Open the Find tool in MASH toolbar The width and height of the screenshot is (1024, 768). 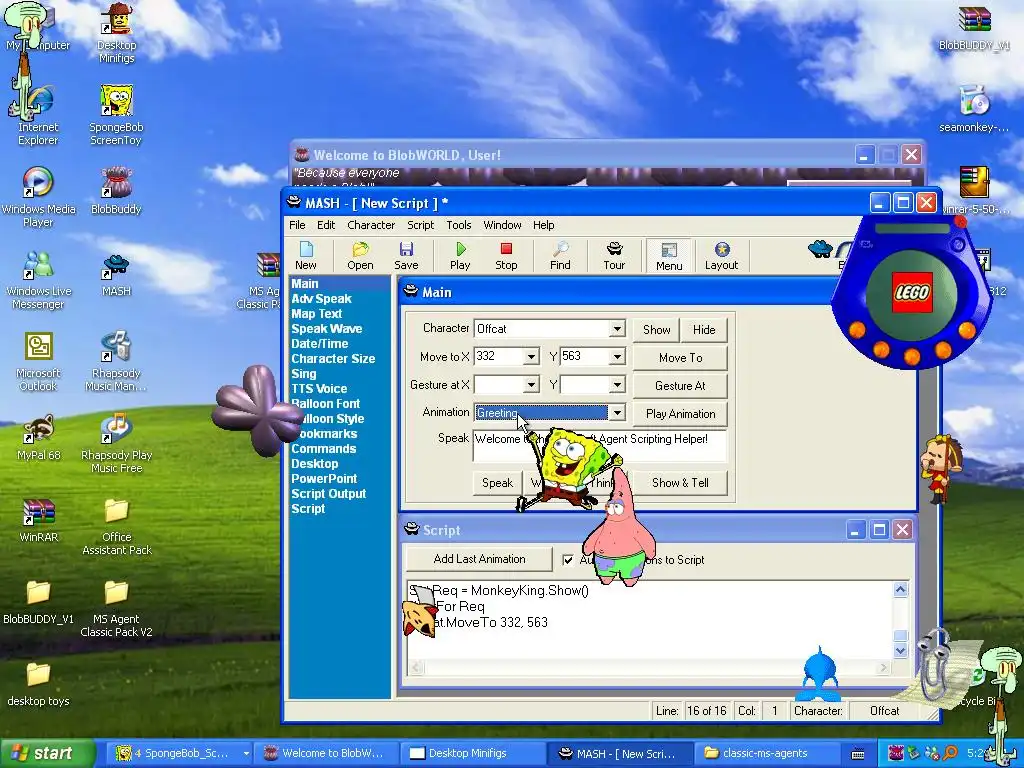[560, 255]
